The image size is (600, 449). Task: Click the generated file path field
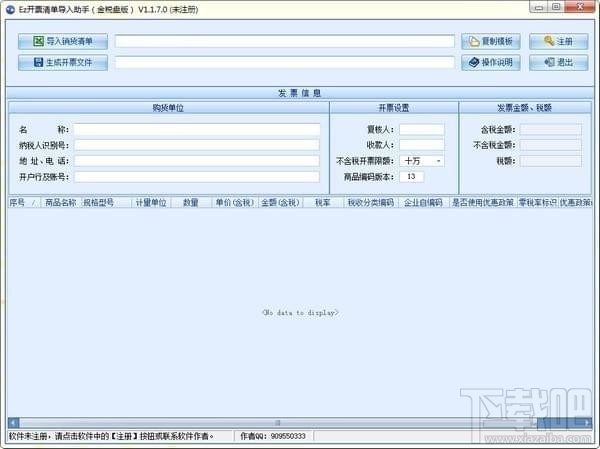tap(285, 62)
